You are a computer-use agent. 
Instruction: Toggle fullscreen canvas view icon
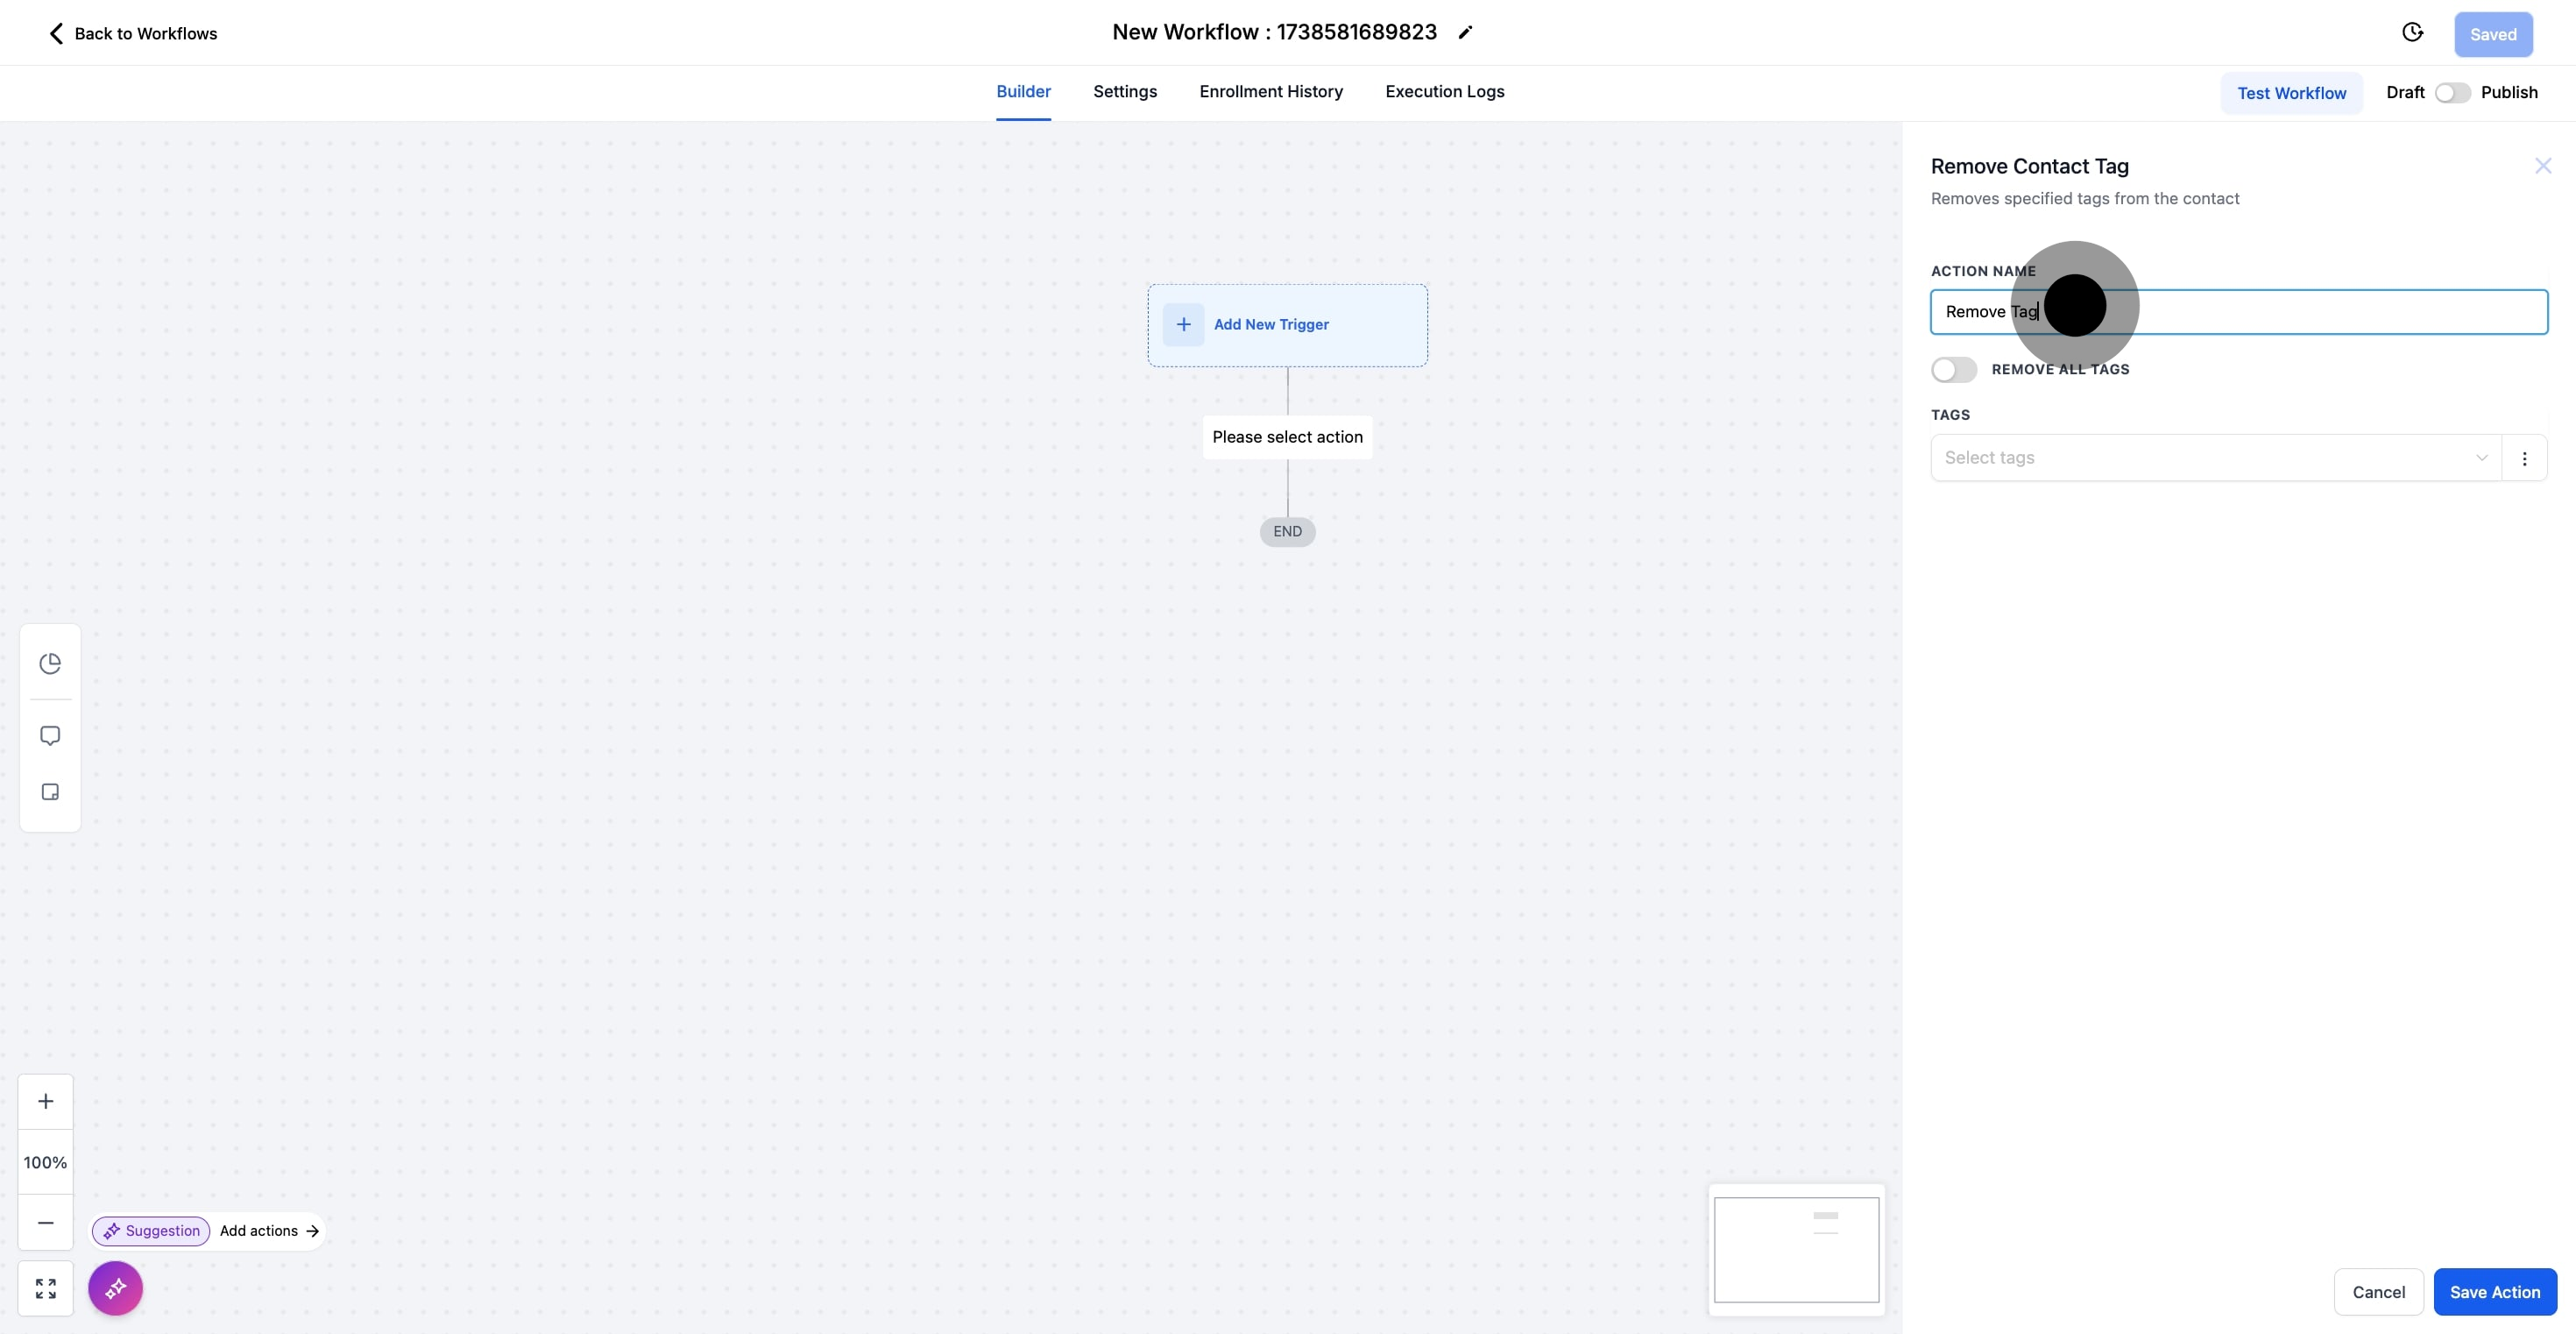[x=46, y=1288]
